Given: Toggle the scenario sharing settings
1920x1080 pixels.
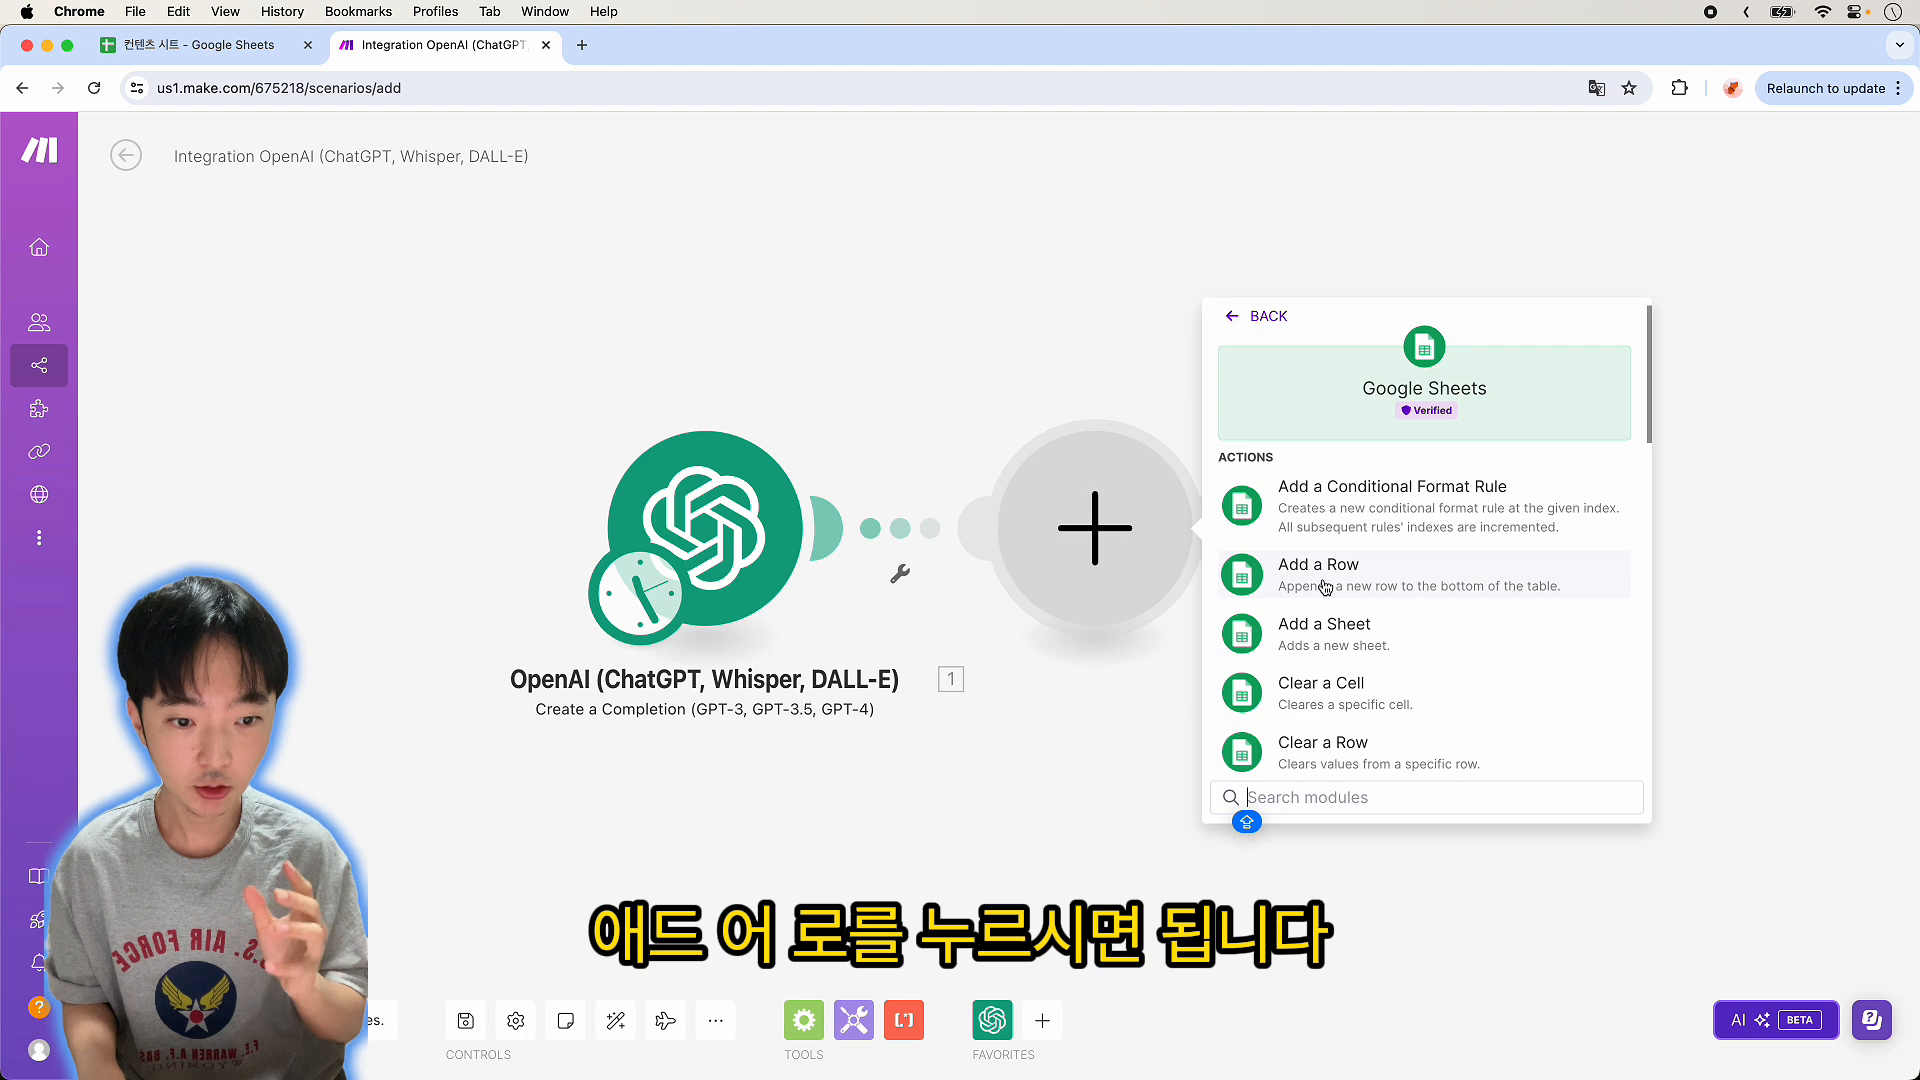Looking at the screenshot, I should click(x=40, y=365).
